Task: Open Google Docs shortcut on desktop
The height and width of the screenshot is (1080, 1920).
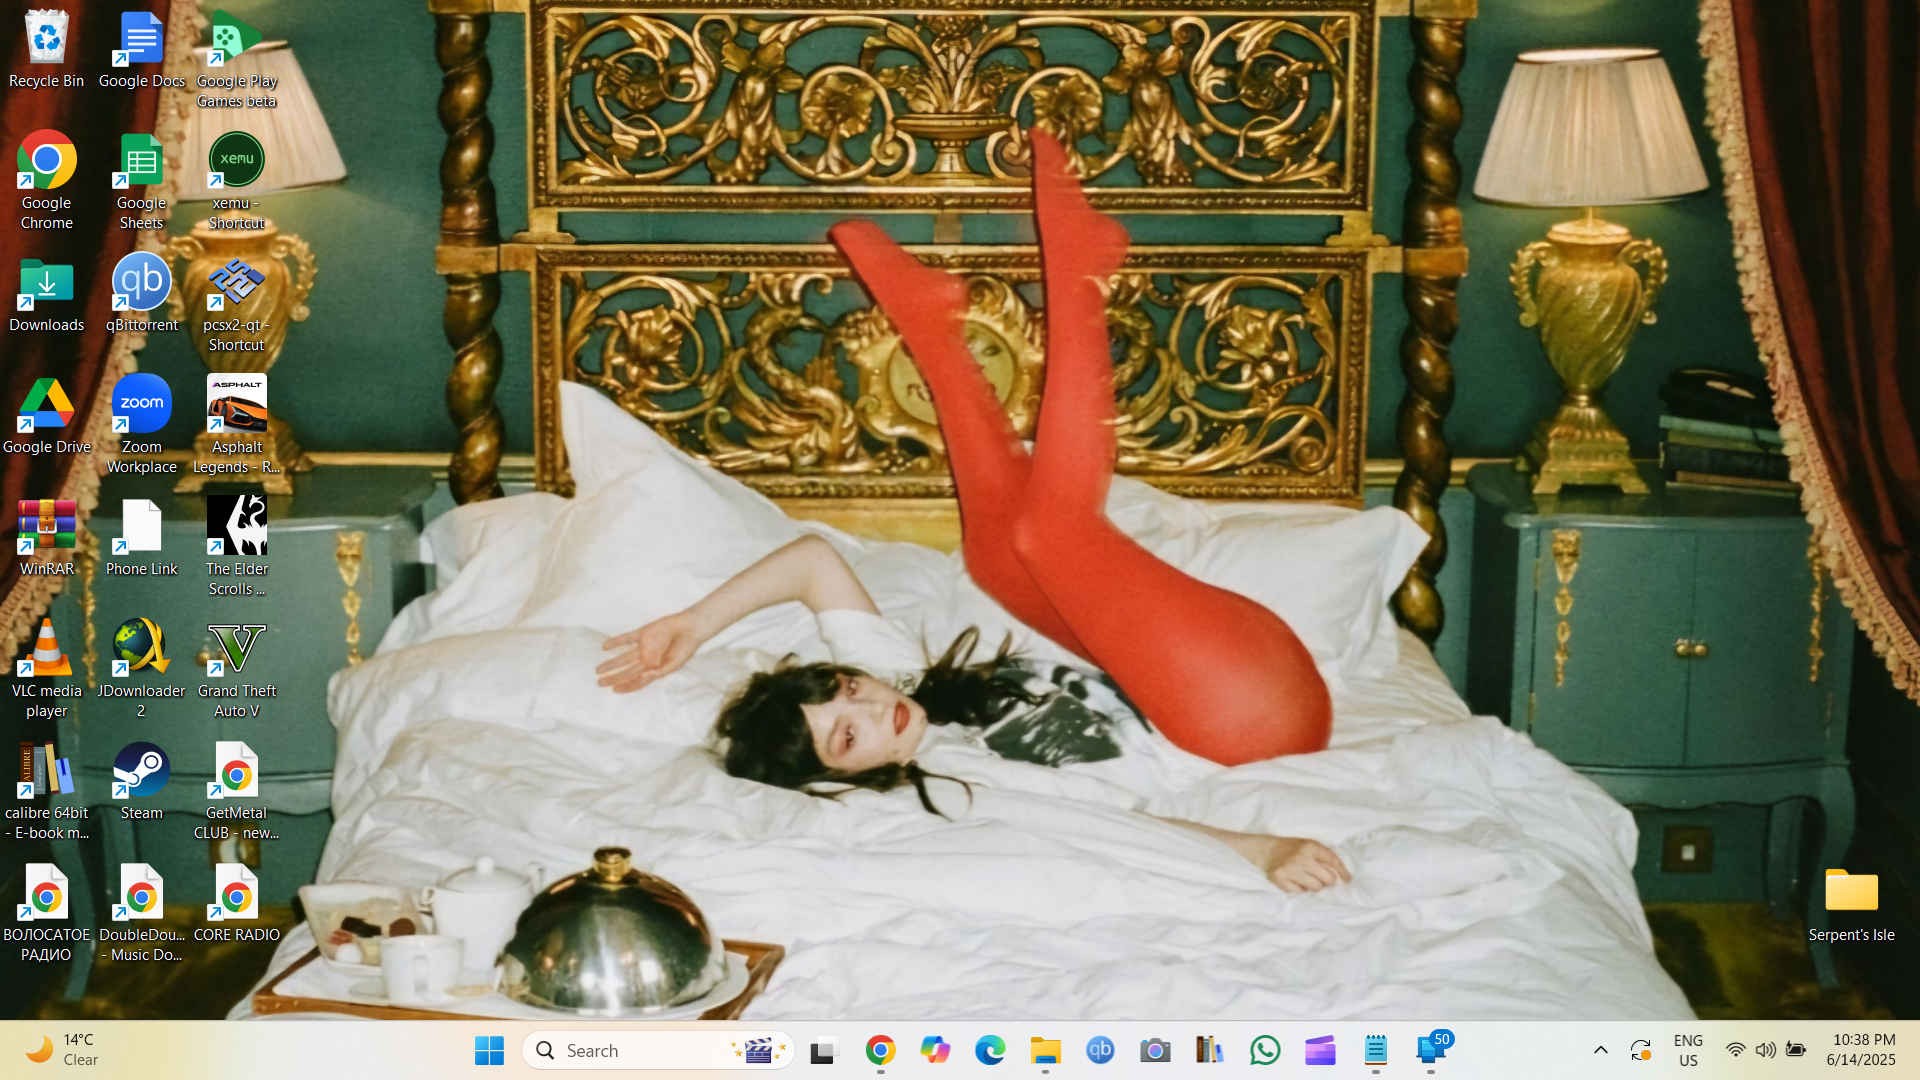Action: point(141,50)
